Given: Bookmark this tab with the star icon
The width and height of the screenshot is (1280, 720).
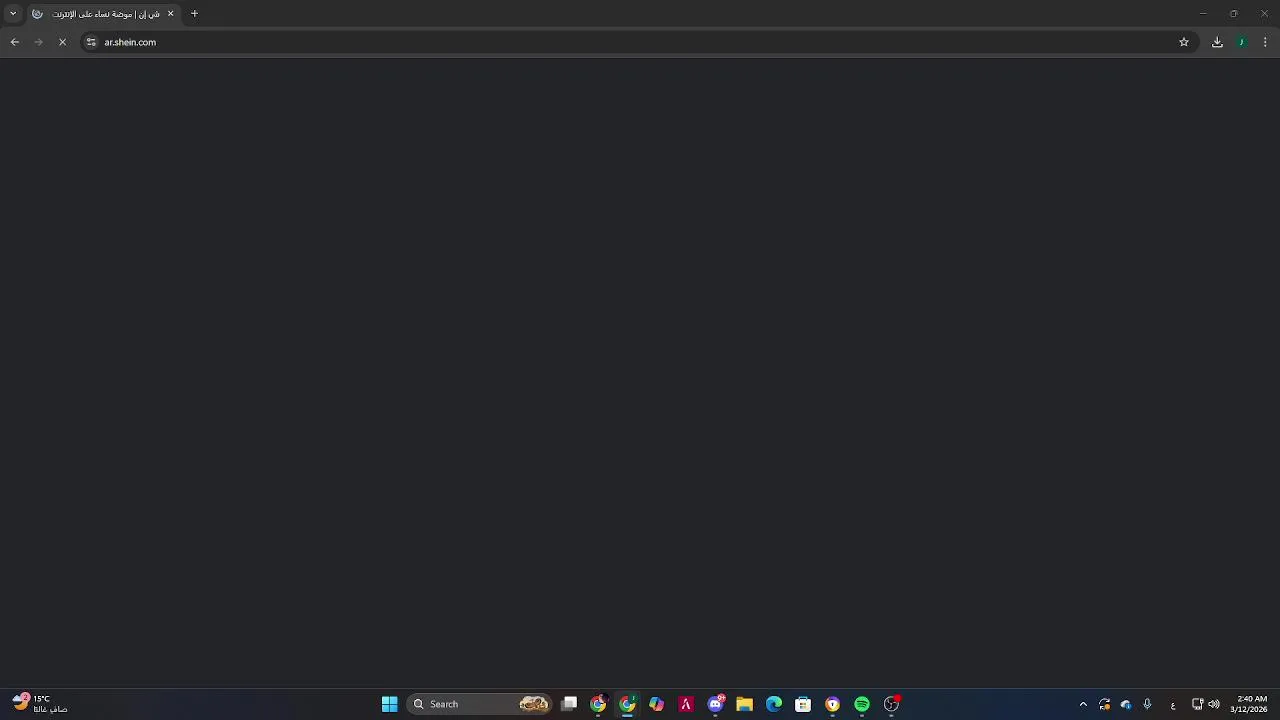Looking at the screenshot, I should (1184, 42).
